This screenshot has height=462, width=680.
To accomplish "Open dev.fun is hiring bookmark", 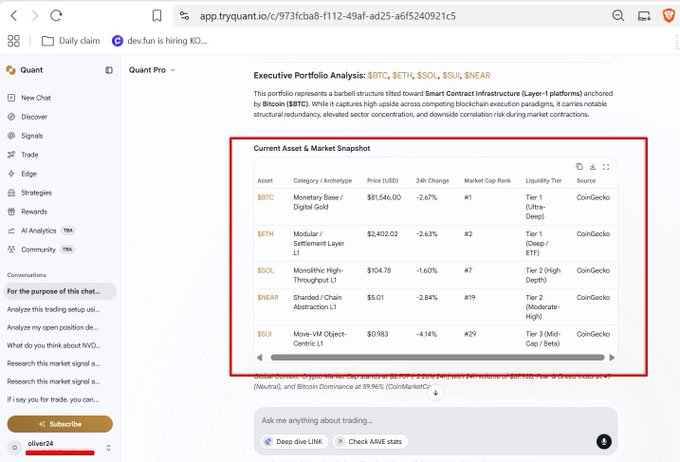I will pyautogui.click(x=160, y=41).
